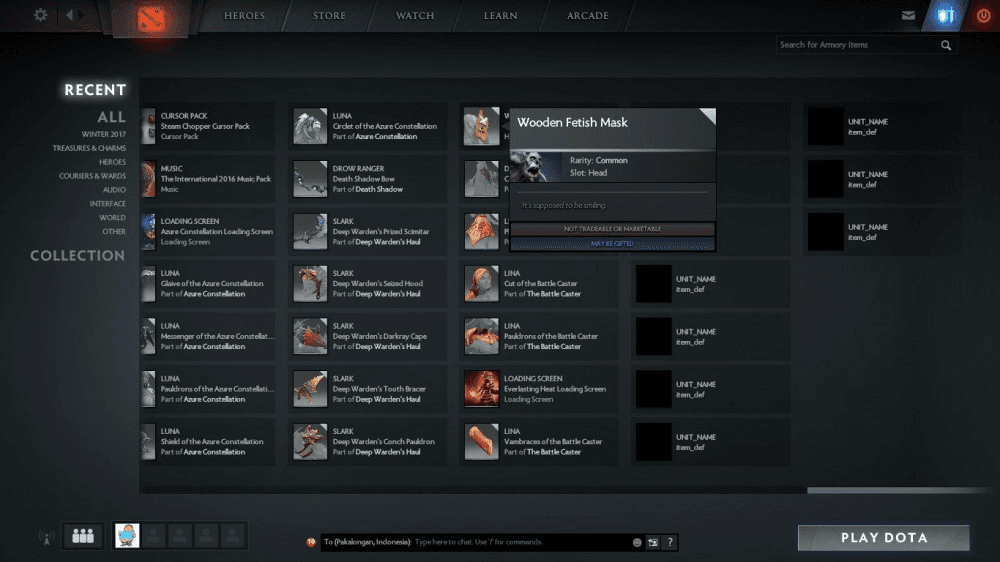Click Wooden Fetish Mask tooltip title
1000x562 pixels.
point(572,122)
